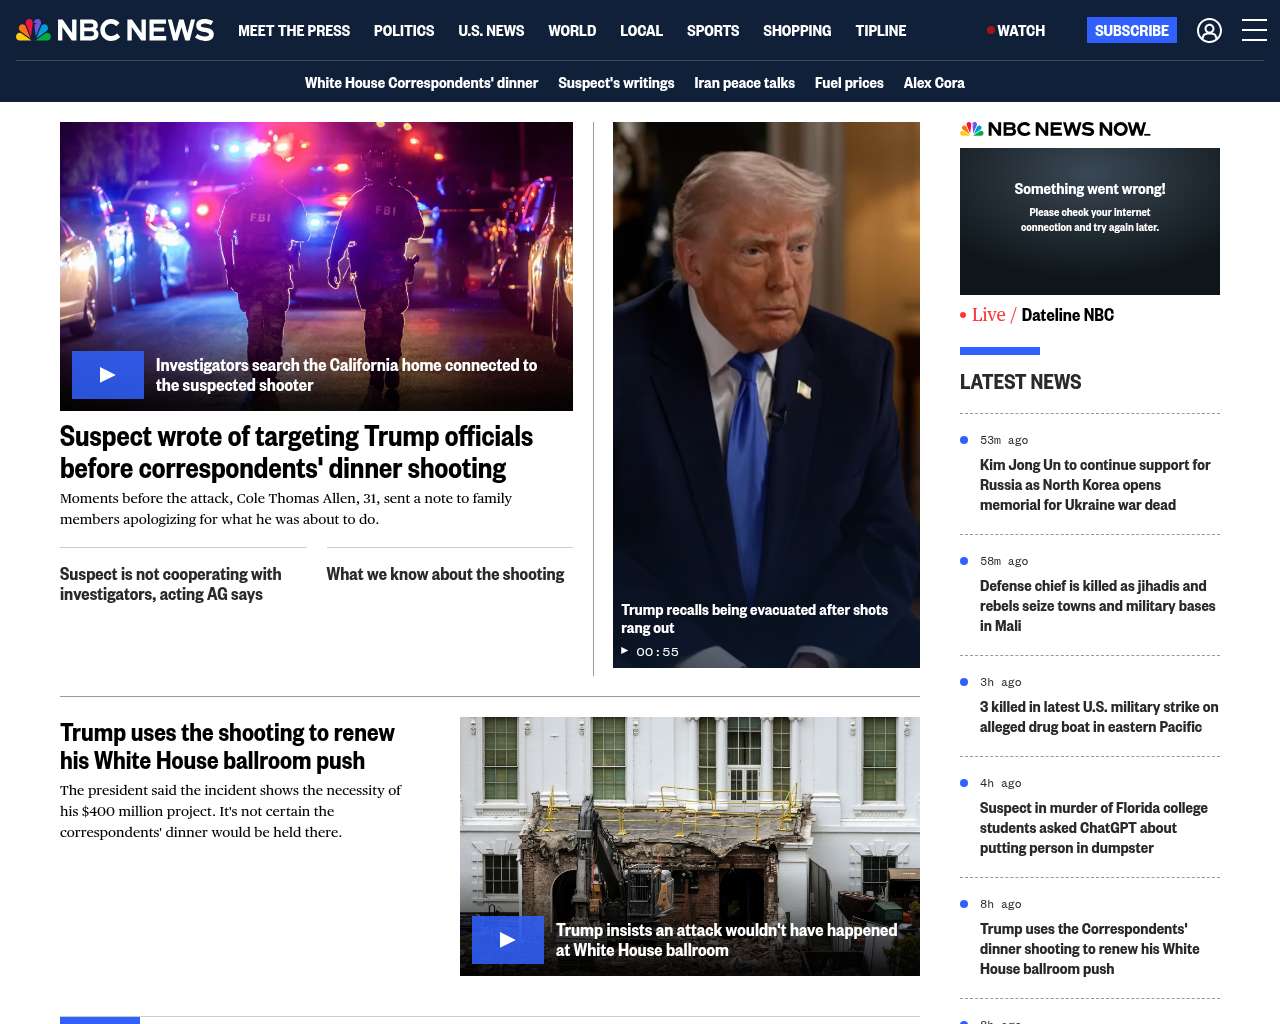Select the Iran peace talks topic
This screenshot has height=1024, width=1280.
(x=744, y=83)
